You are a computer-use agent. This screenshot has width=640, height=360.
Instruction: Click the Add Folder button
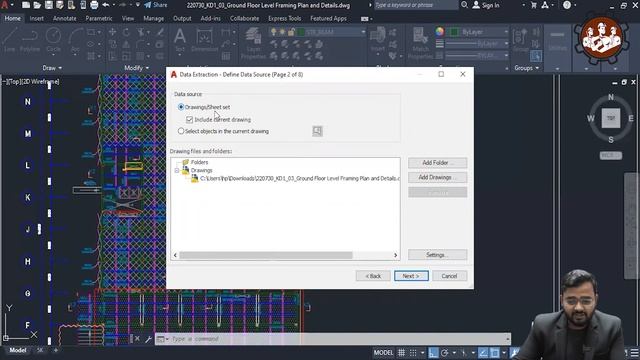click(x=438, y=162)
